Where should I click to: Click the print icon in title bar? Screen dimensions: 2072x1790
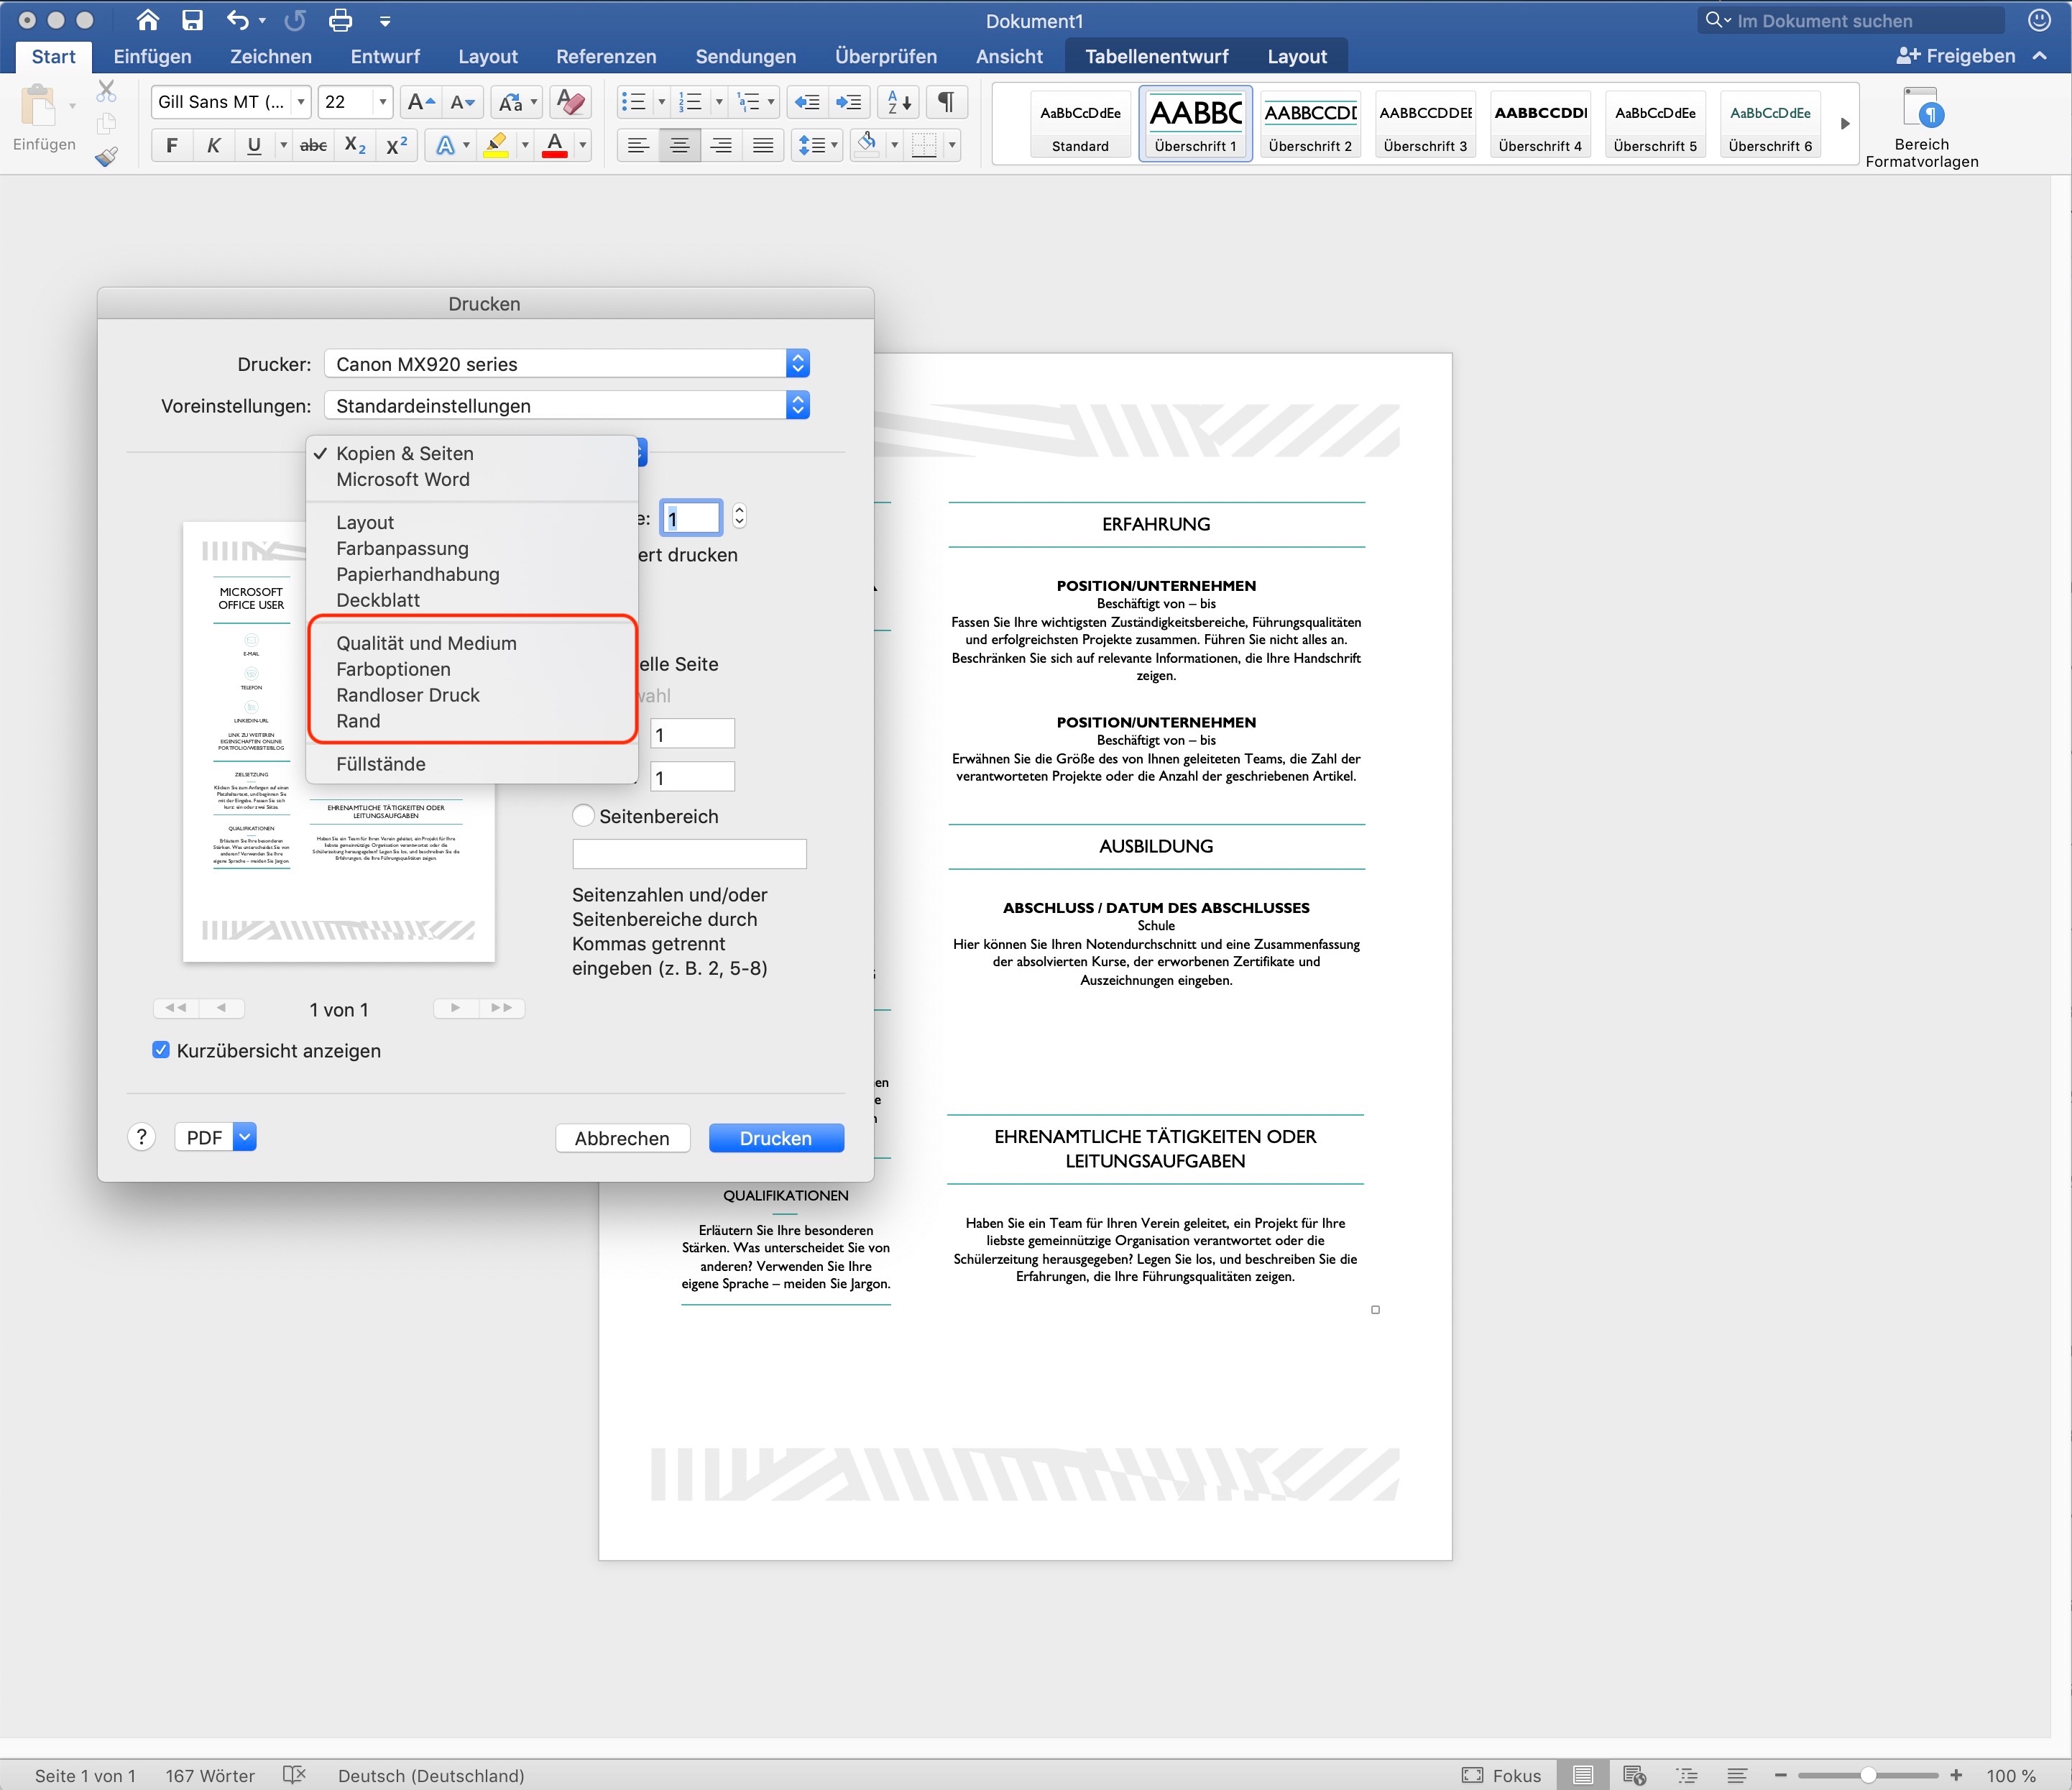pyautogui.click(x=341, y=20)
